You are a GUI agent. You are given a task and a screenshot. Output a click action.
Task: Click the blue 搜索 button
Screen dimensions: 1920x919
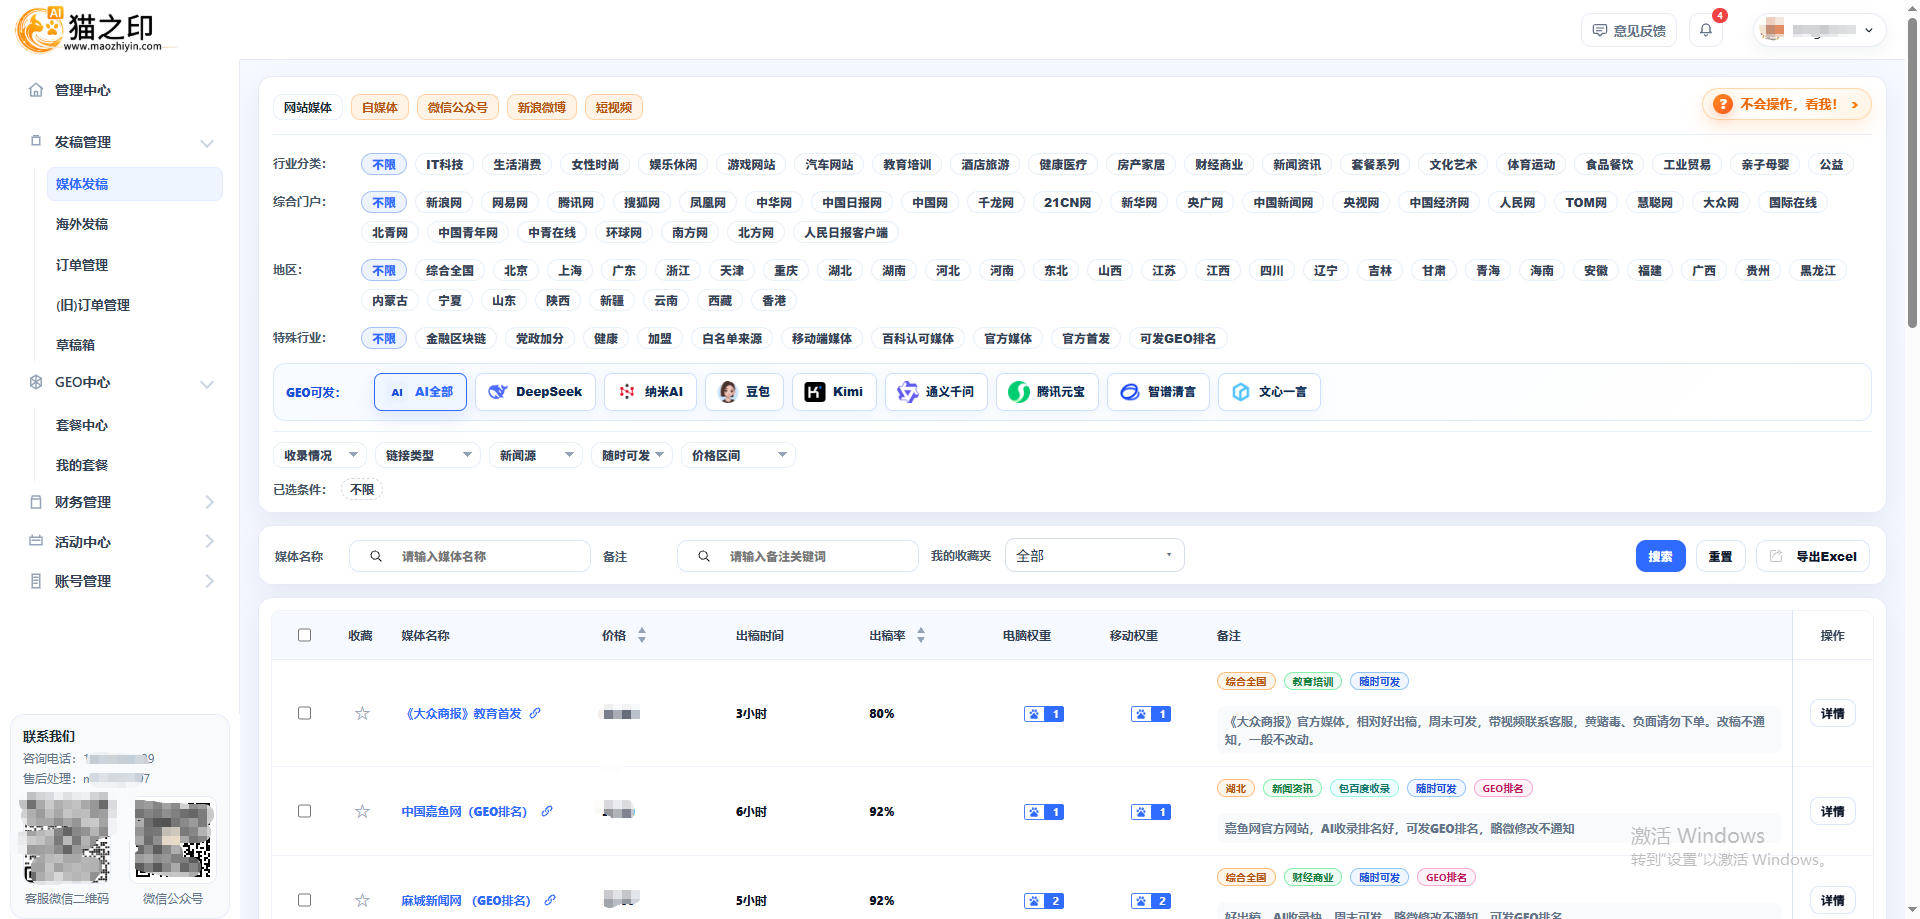point(1660,556)
